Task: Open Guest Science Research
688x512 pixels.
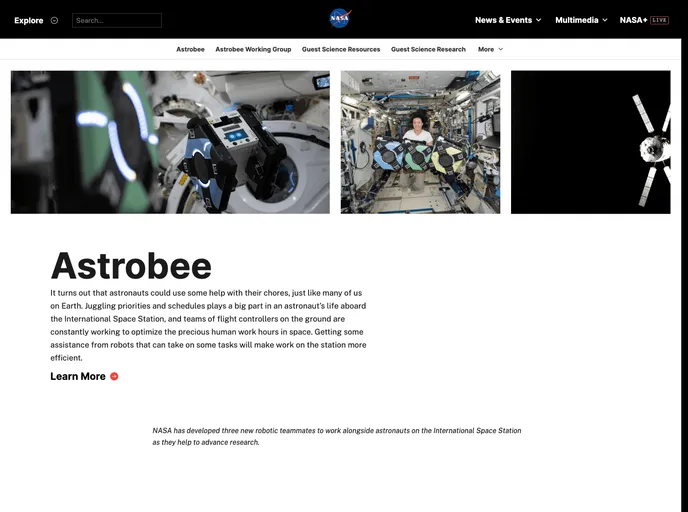Action: tap(428, 49)
